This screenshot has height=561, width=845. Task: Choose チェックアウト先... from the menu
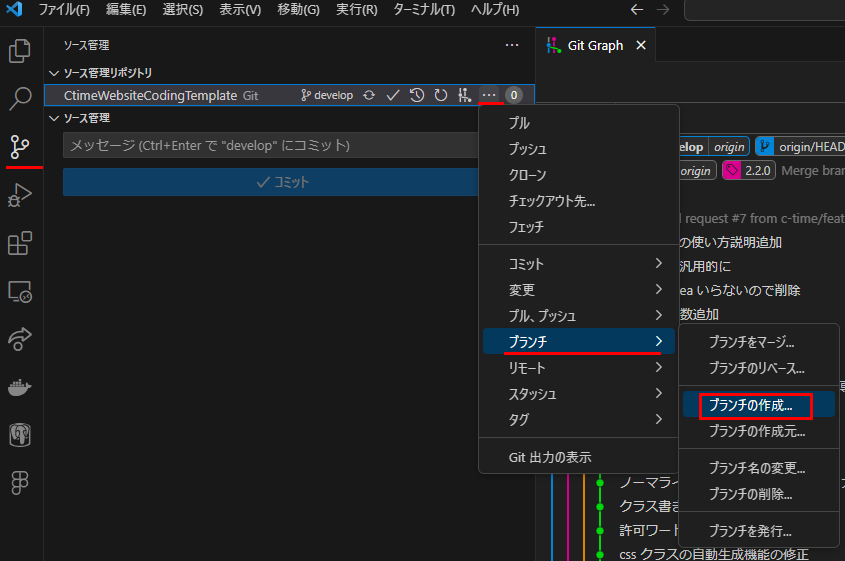(578, 201)
